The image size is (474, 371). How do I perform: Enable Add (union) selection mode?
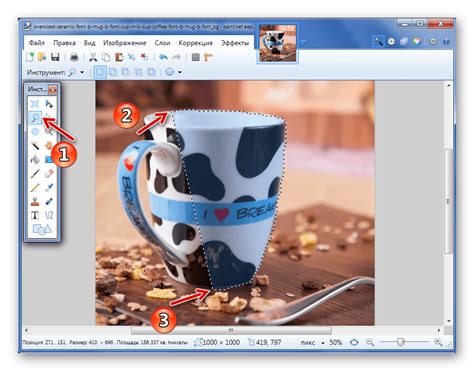pos(113,72)
